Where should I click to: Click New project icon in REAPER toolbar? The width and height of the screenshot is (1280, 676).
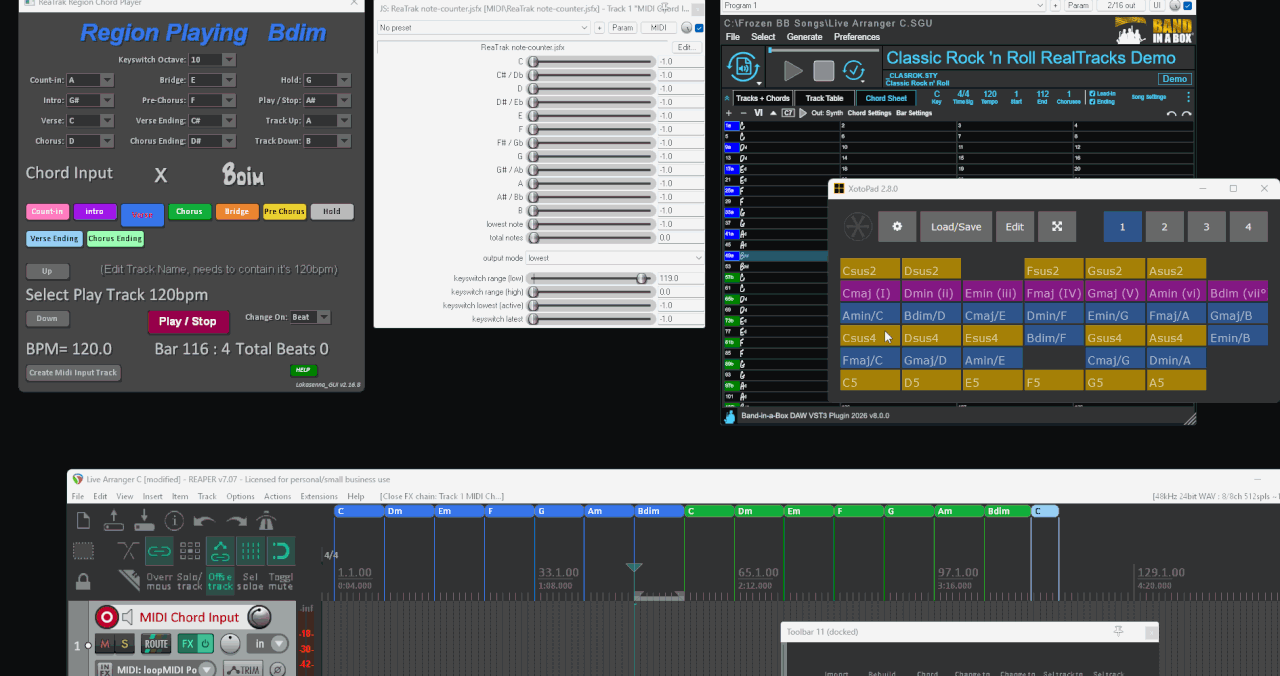84,520
